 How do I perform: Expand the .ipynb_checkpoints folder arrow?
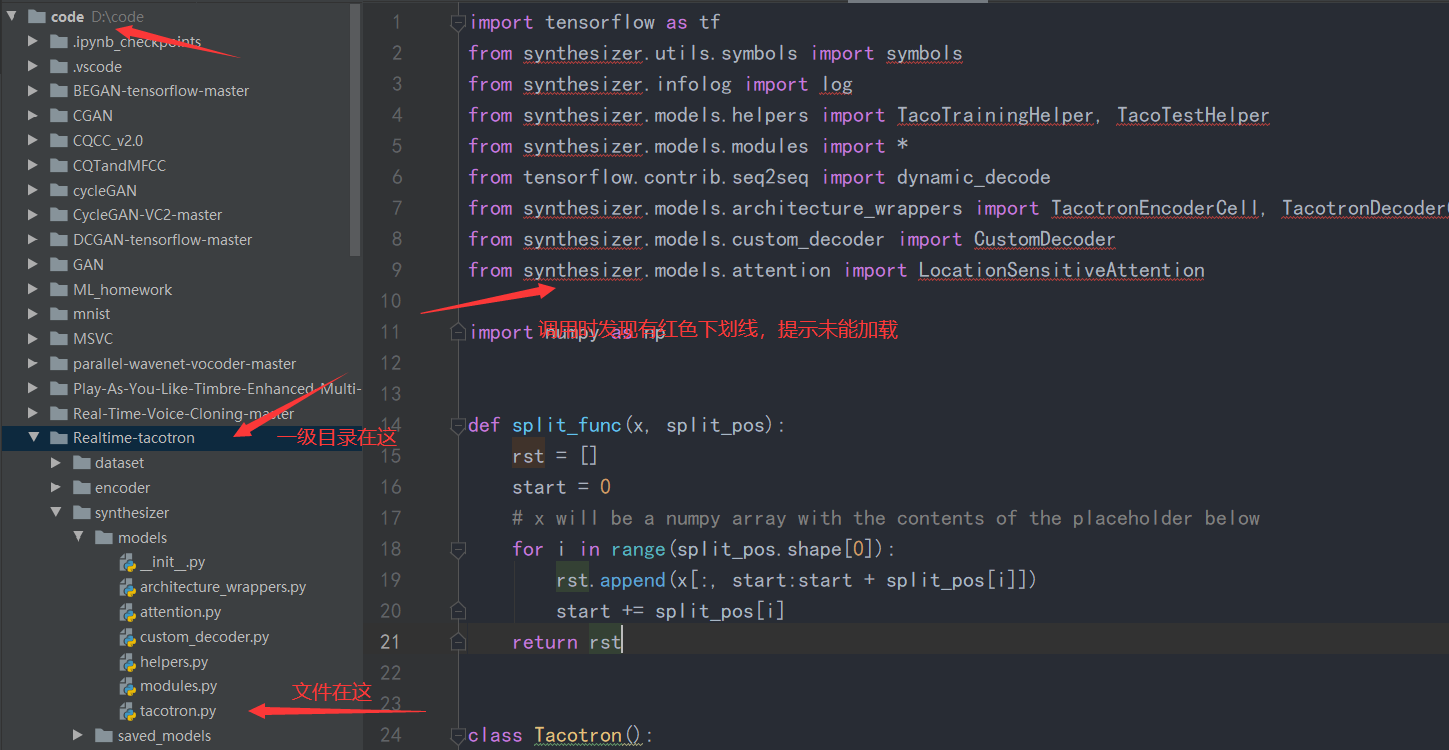point(33,41)
